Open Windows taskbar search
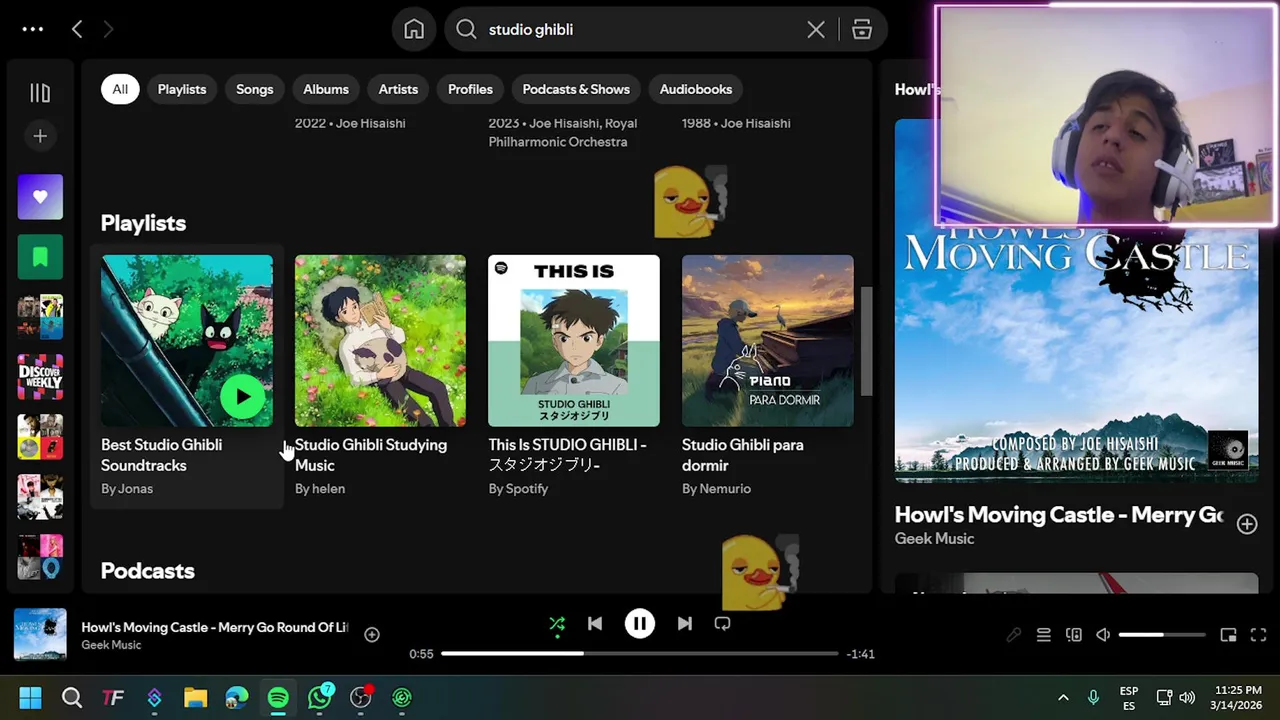This screenshot has height=720, width=1280. point(71,697)
